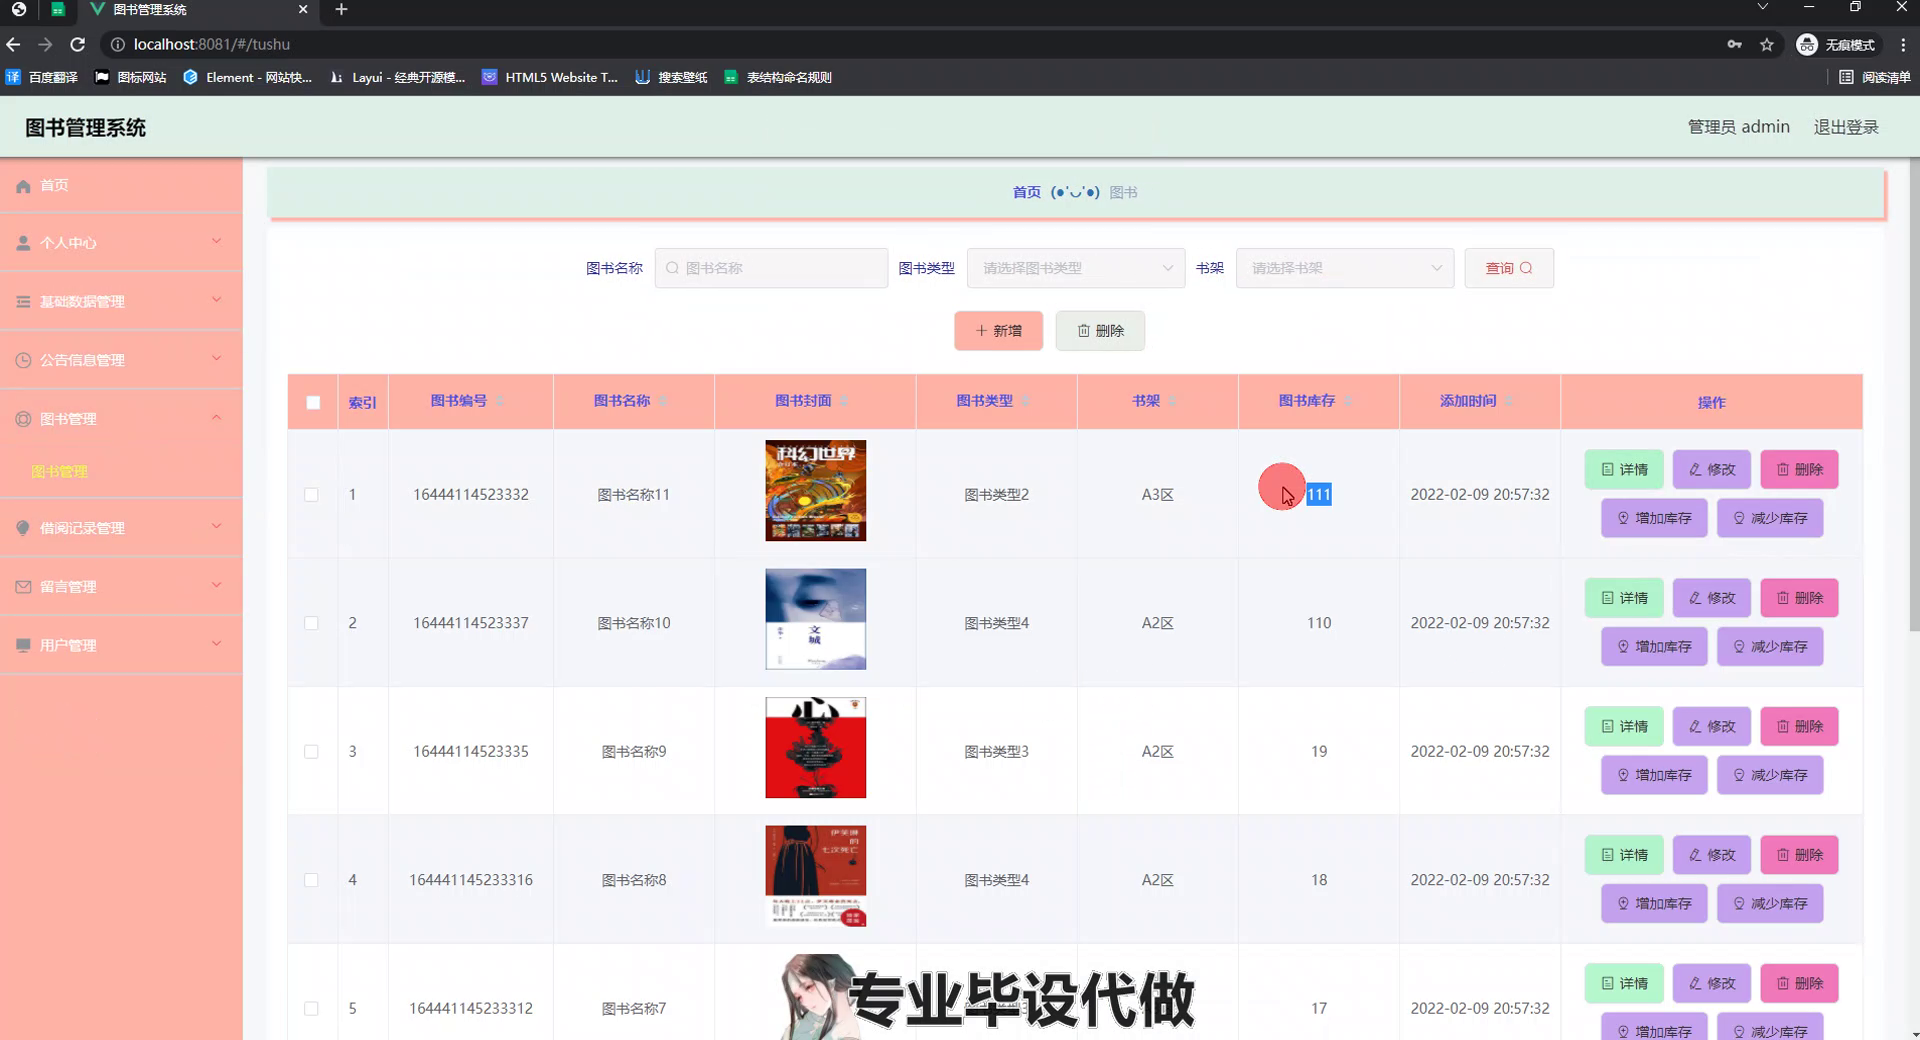Sort by the 图书类型 column sort arrows

pos(1026,401)
